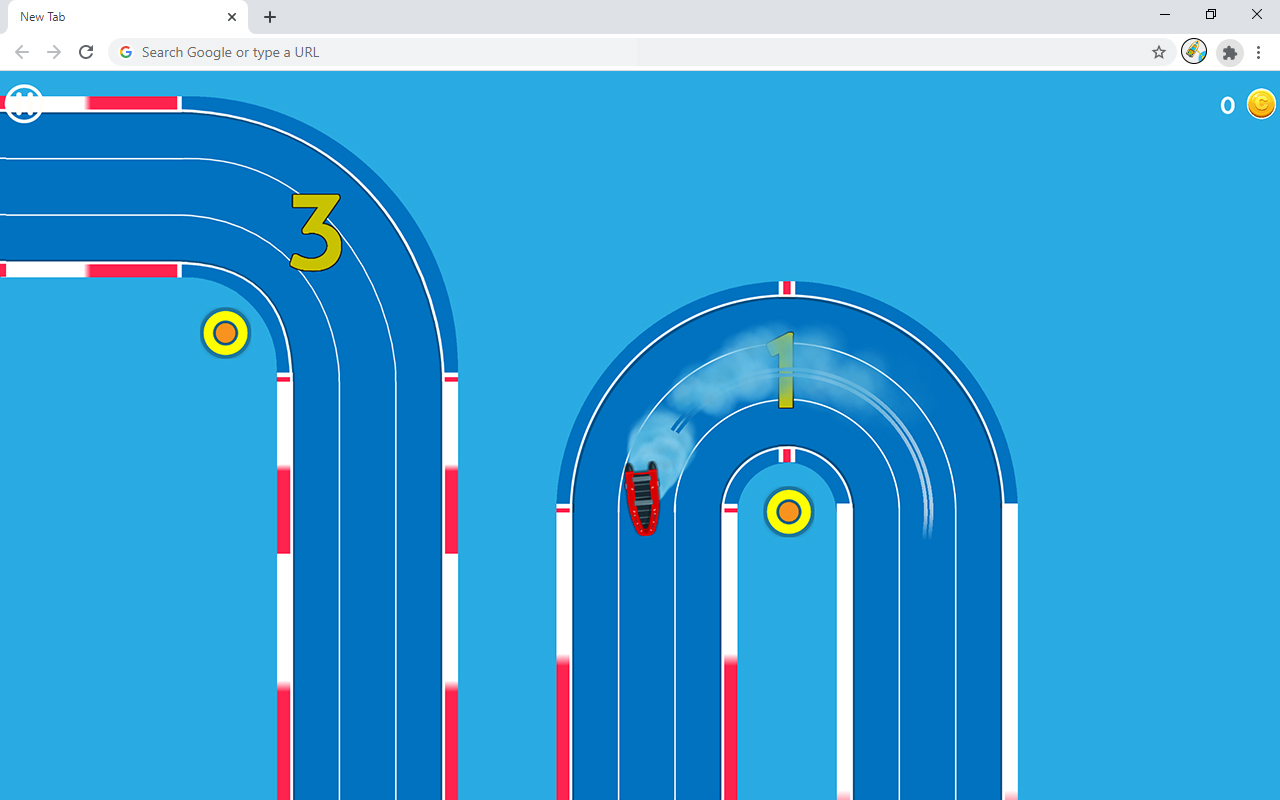Click the Google search icon in the omnibox
This screenshot has height=800, width=1280.
click(x=125, y=52)
